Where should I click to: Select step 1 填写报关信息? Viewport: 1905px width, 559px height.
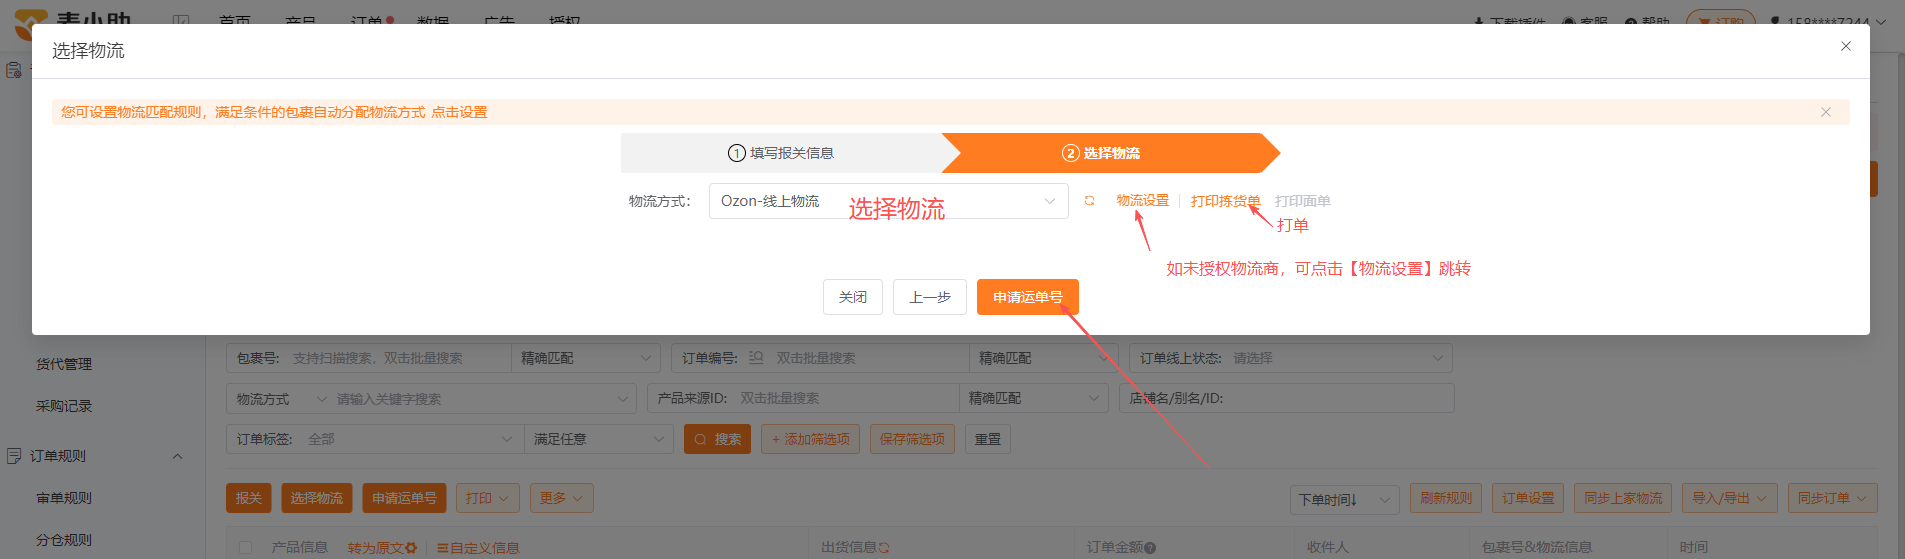(x=781, y=153)
